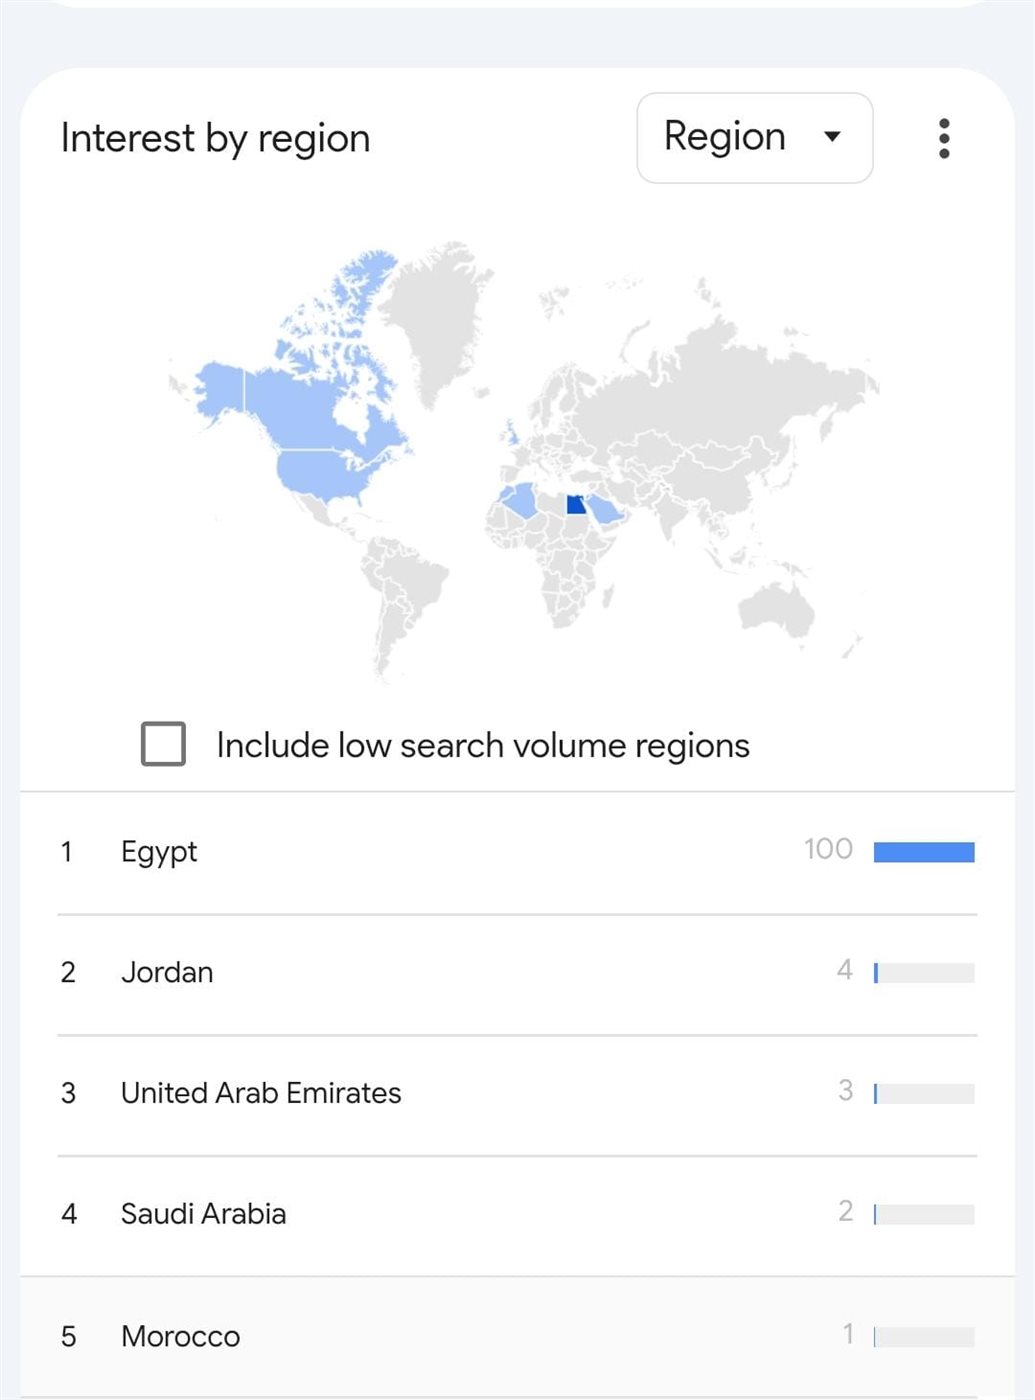Image resolution: width=1035 pixels, height=1400 pixels.
Task: Click Egypt on the world map
Action: pos(576,504)
